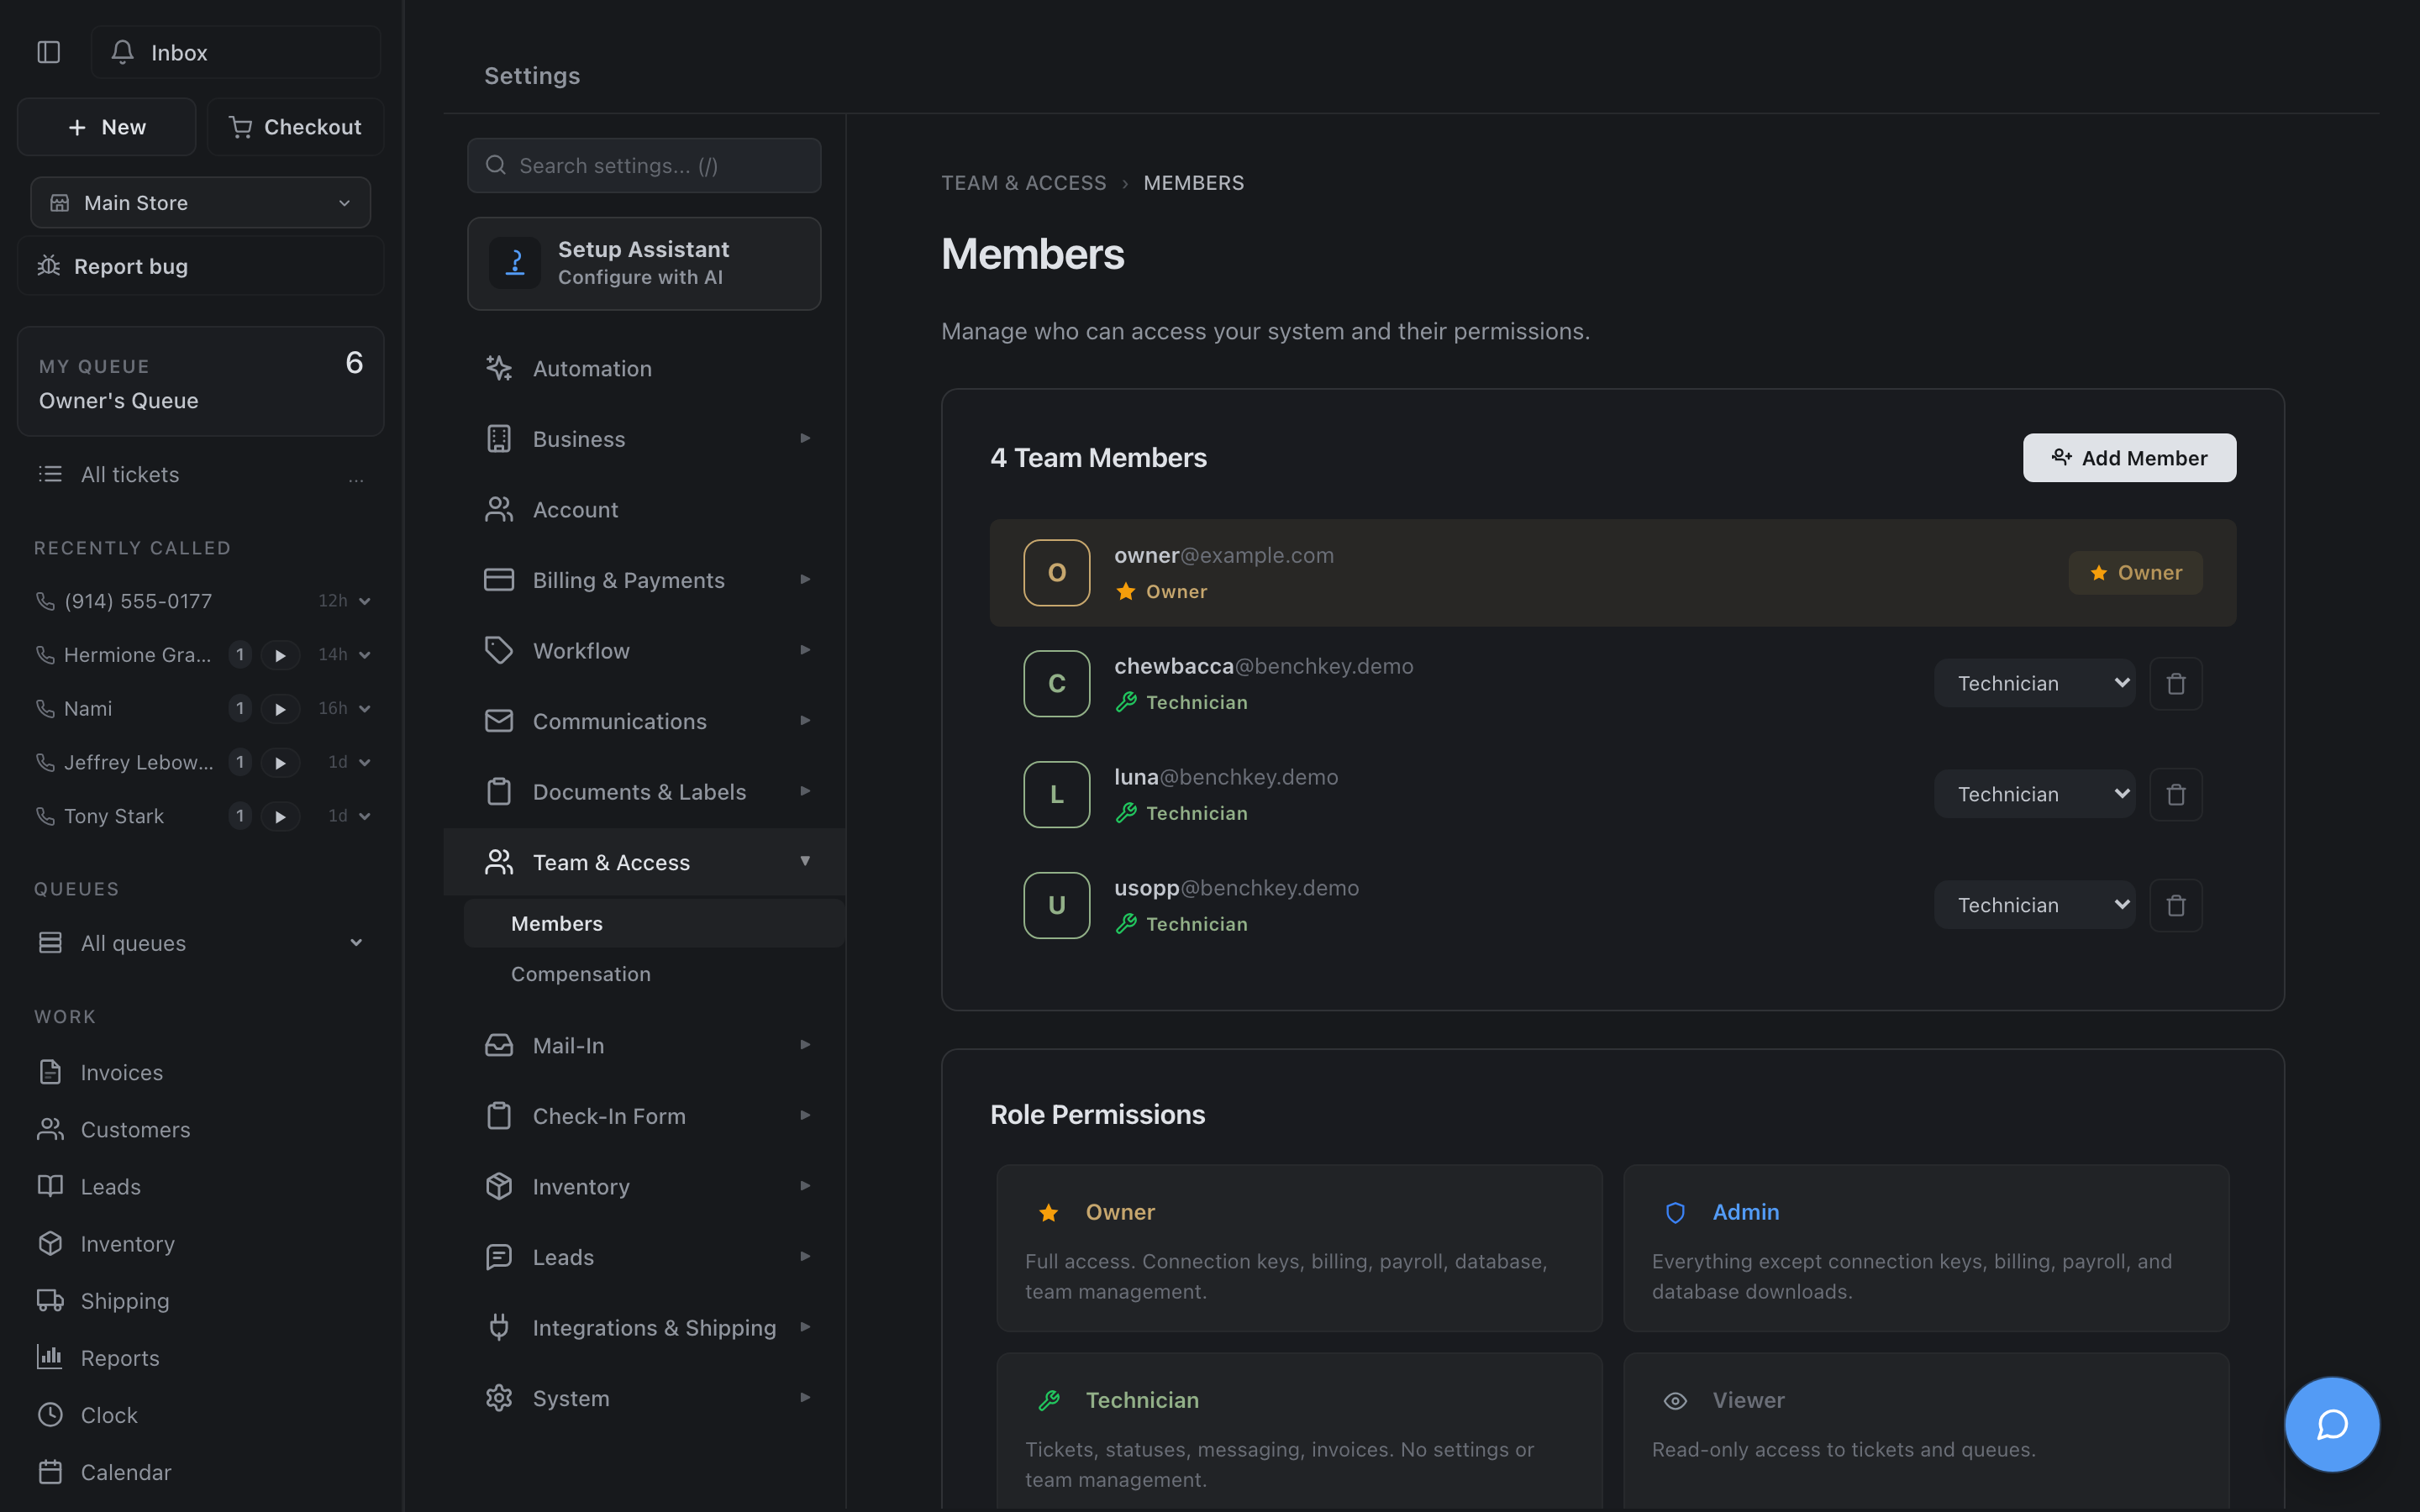Focus the Search settings field
This screenshot has height=1512, width=2420.
point(644,165)
